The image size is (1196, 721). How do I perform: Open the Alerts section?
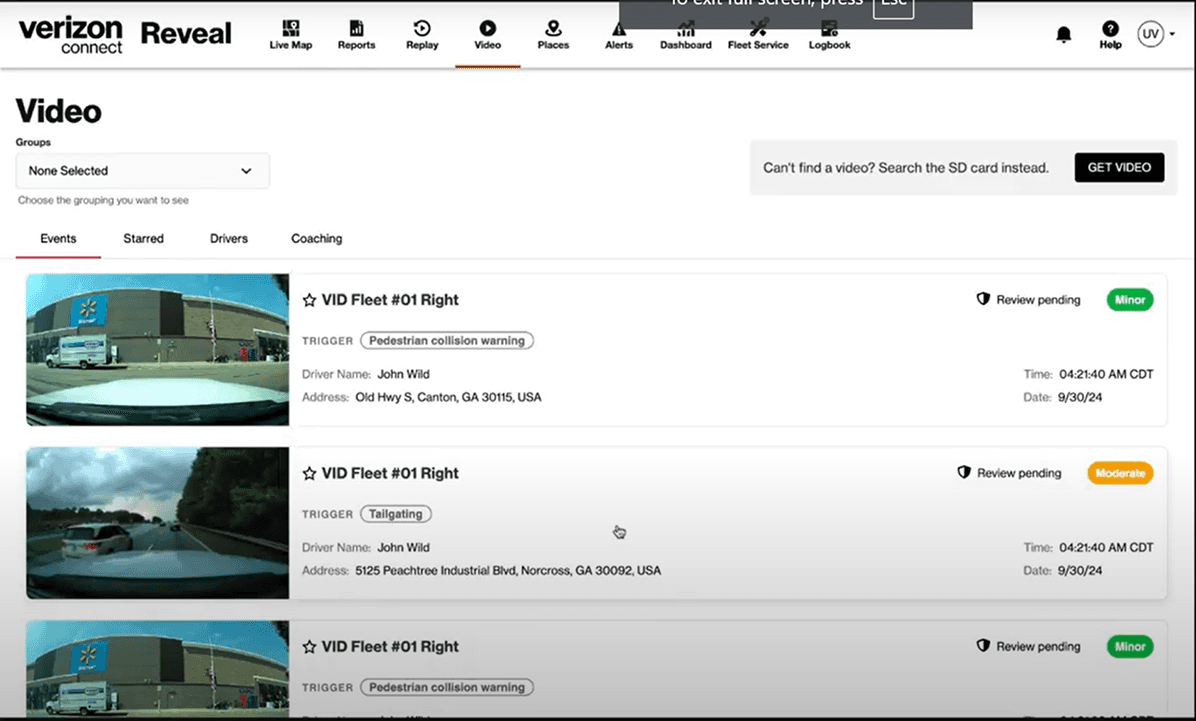(619, 35)
